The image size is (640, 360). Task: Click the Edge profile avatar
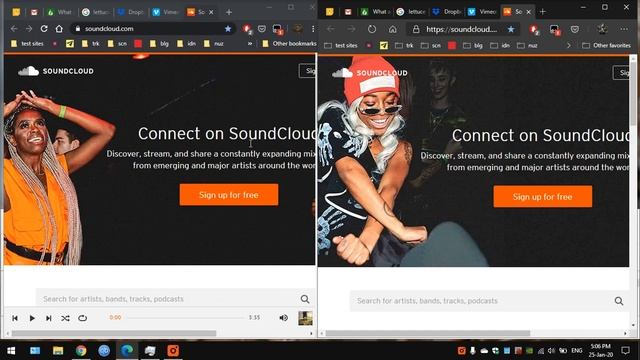click(602, 29)
